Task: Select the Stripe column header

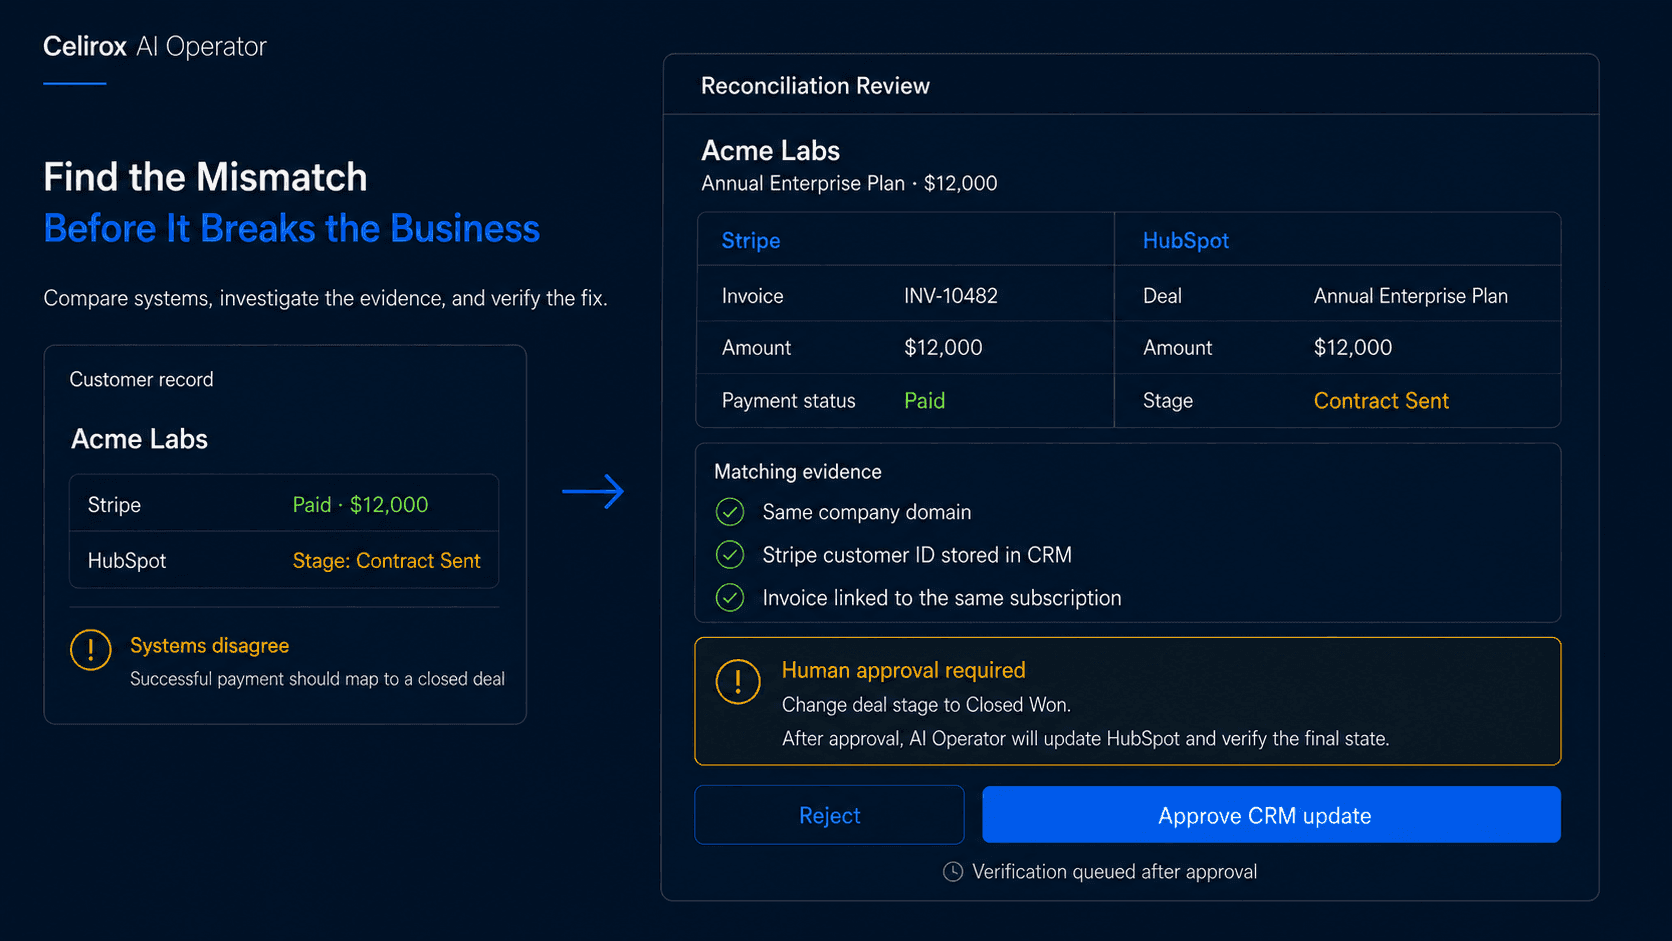Action: [x=751, y=240]
